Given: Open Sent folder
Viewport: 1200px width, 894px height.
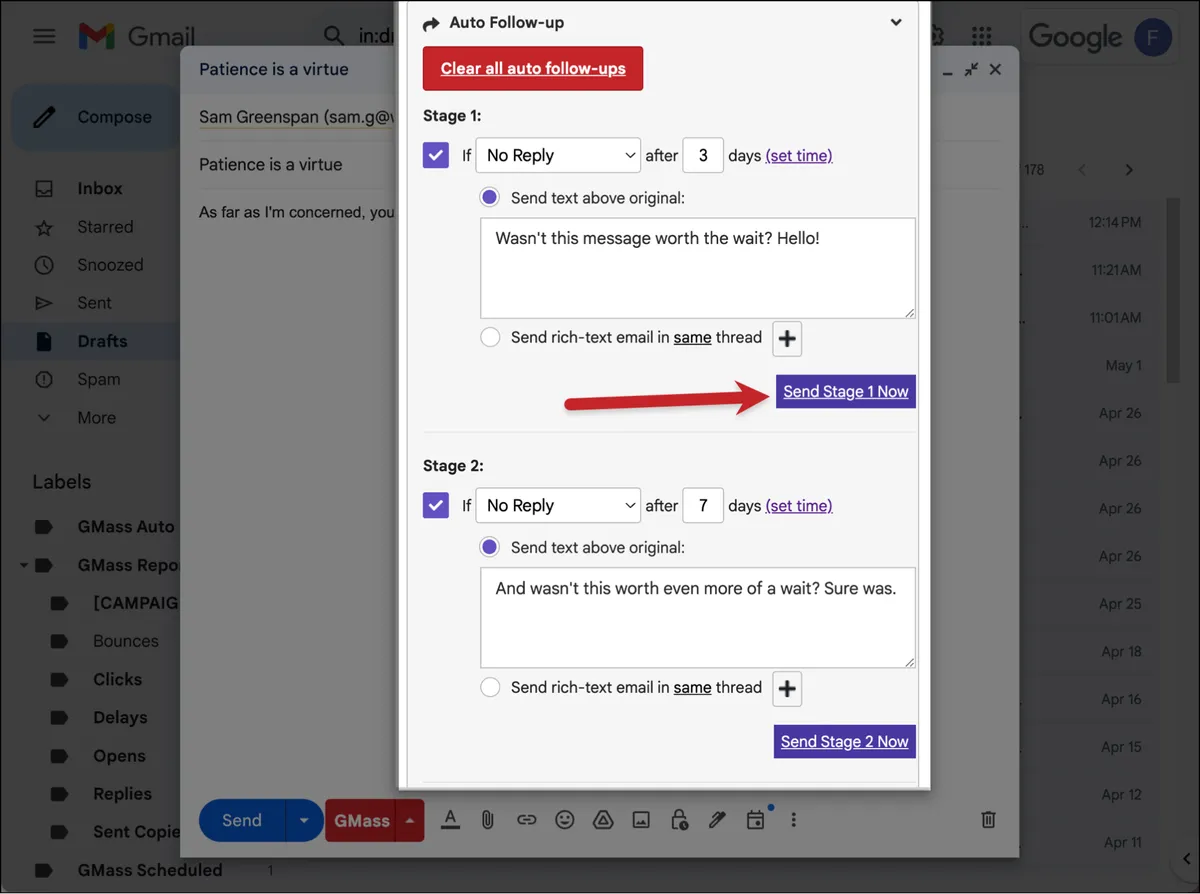Looking at the screenshot, I should coord(95,303).
